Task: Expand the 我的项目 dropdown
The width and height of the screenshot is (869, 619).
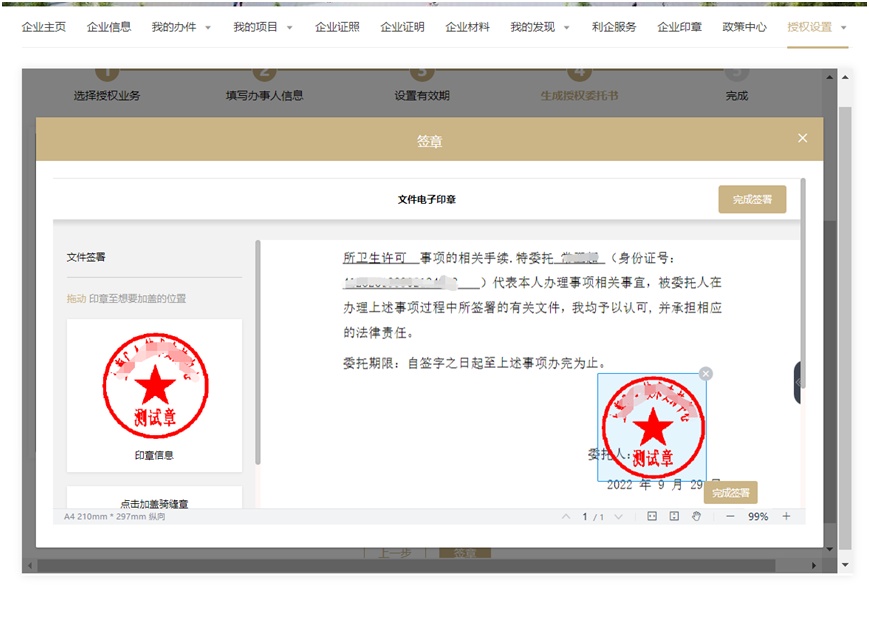Action: pos(262,27)
